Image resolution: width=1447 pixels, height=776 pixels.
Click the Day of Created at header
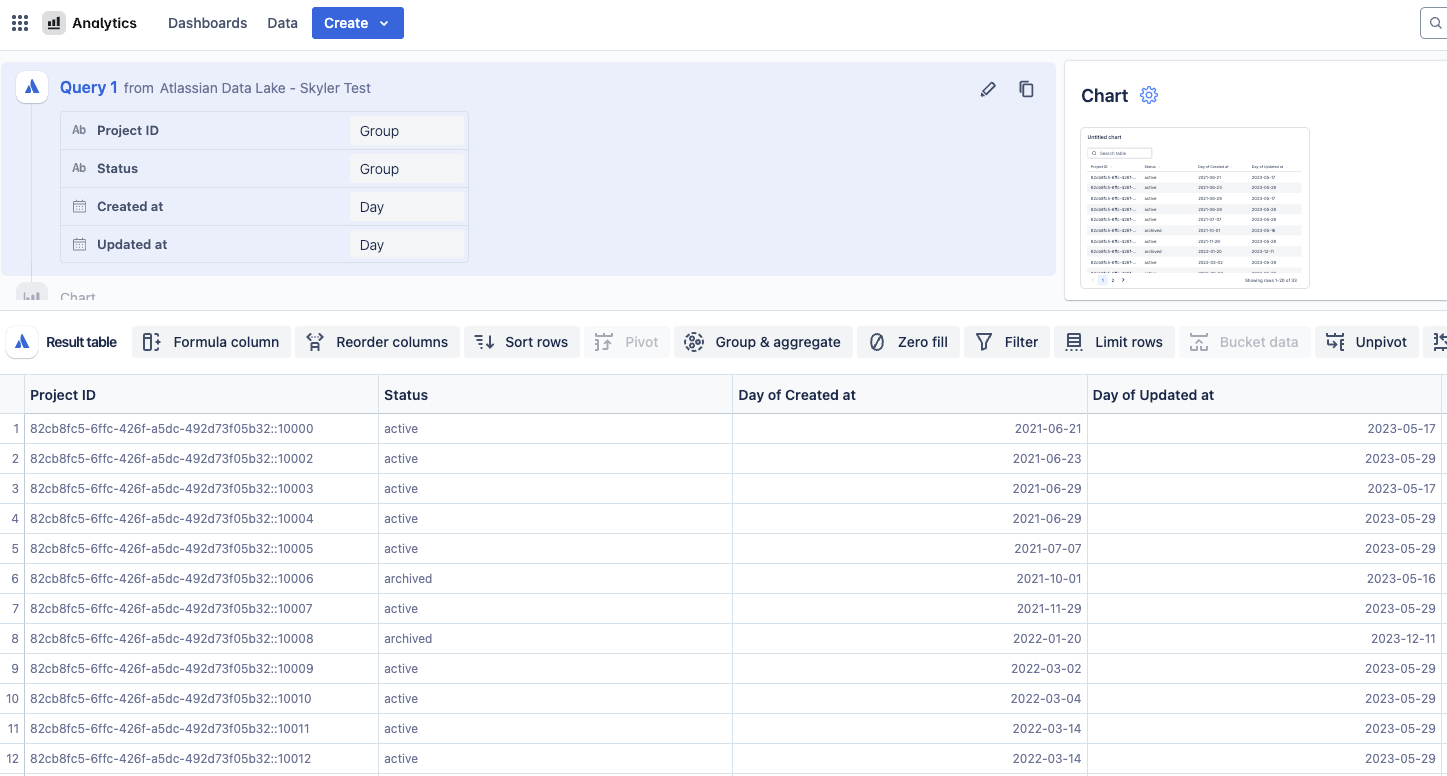[910, 395]
